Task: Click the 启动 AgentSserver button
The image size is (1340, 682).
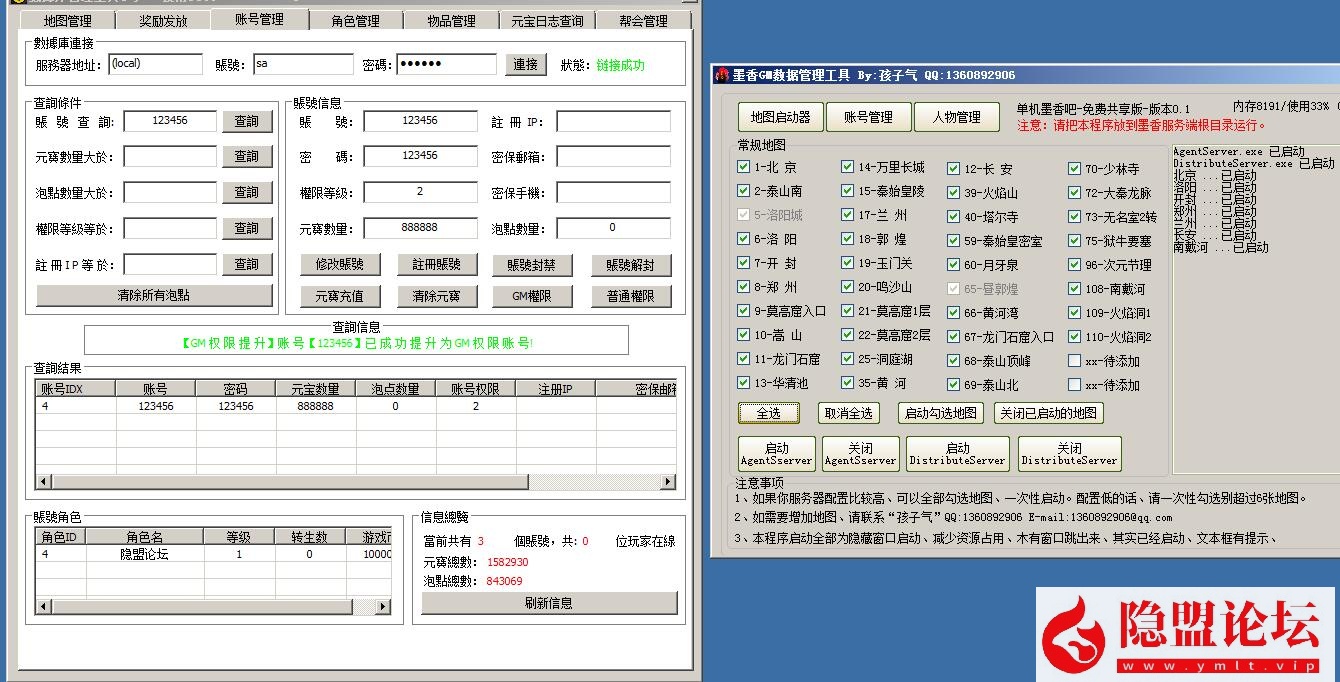Action: (x=777, y=454)
